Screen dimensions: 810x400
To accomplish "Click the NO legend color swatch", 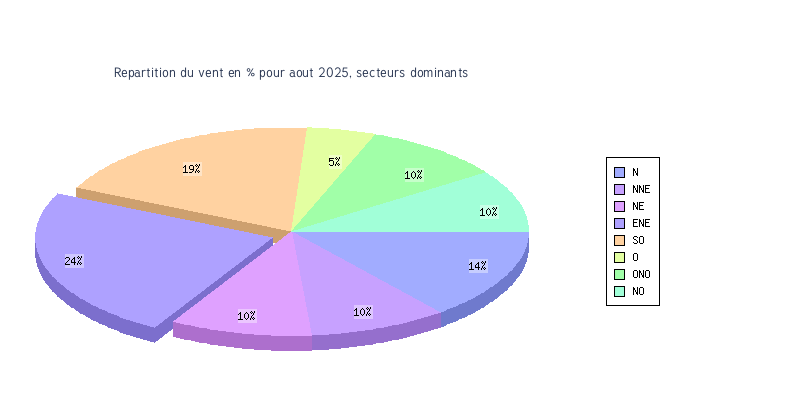I will (619, 291).
